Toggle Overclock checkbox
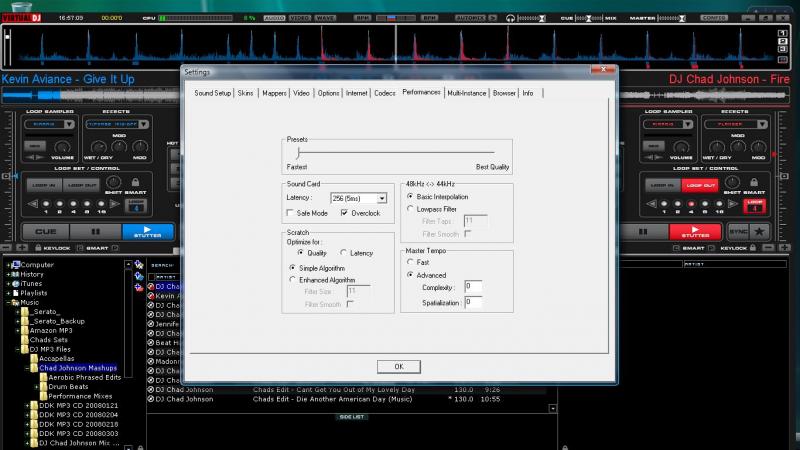800x450 pixels. [344, 213]
